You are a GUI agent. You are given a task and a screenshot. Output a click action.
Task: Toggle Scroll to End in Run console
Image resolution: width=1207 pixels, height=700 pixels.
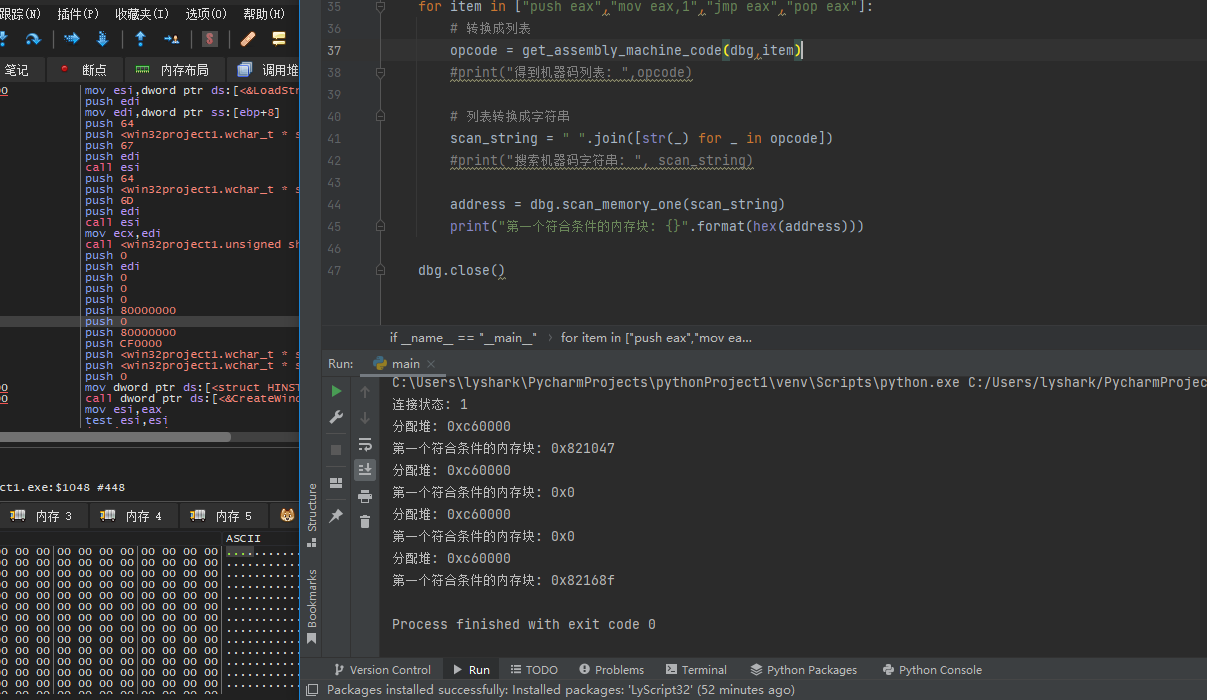point(365,469)
